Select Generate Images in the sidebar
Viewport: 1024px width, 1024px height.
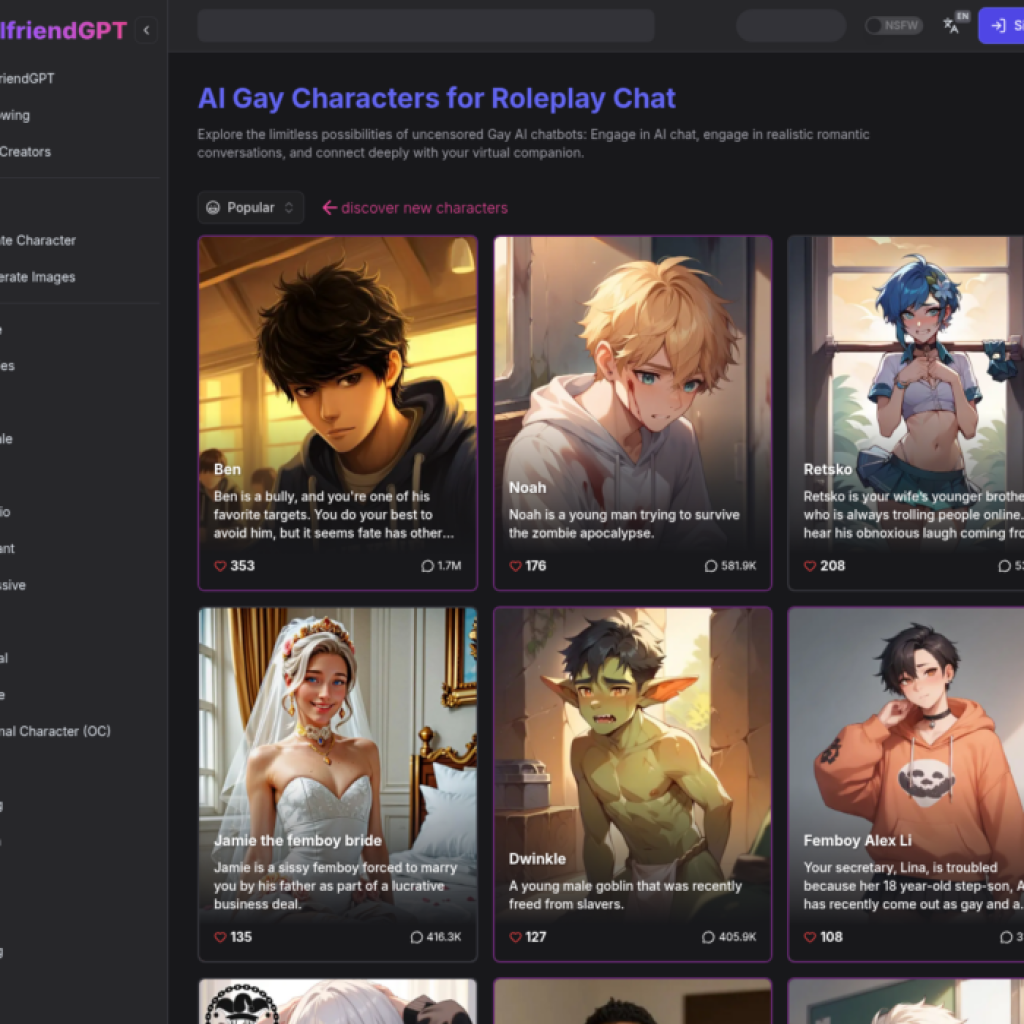click(x=40, y=277)
